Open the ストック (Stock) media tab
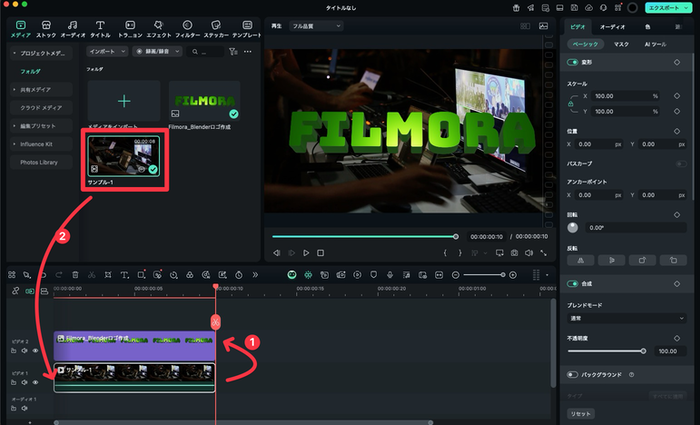This screenshot has height=425, width=700. [x=46, y=28]
